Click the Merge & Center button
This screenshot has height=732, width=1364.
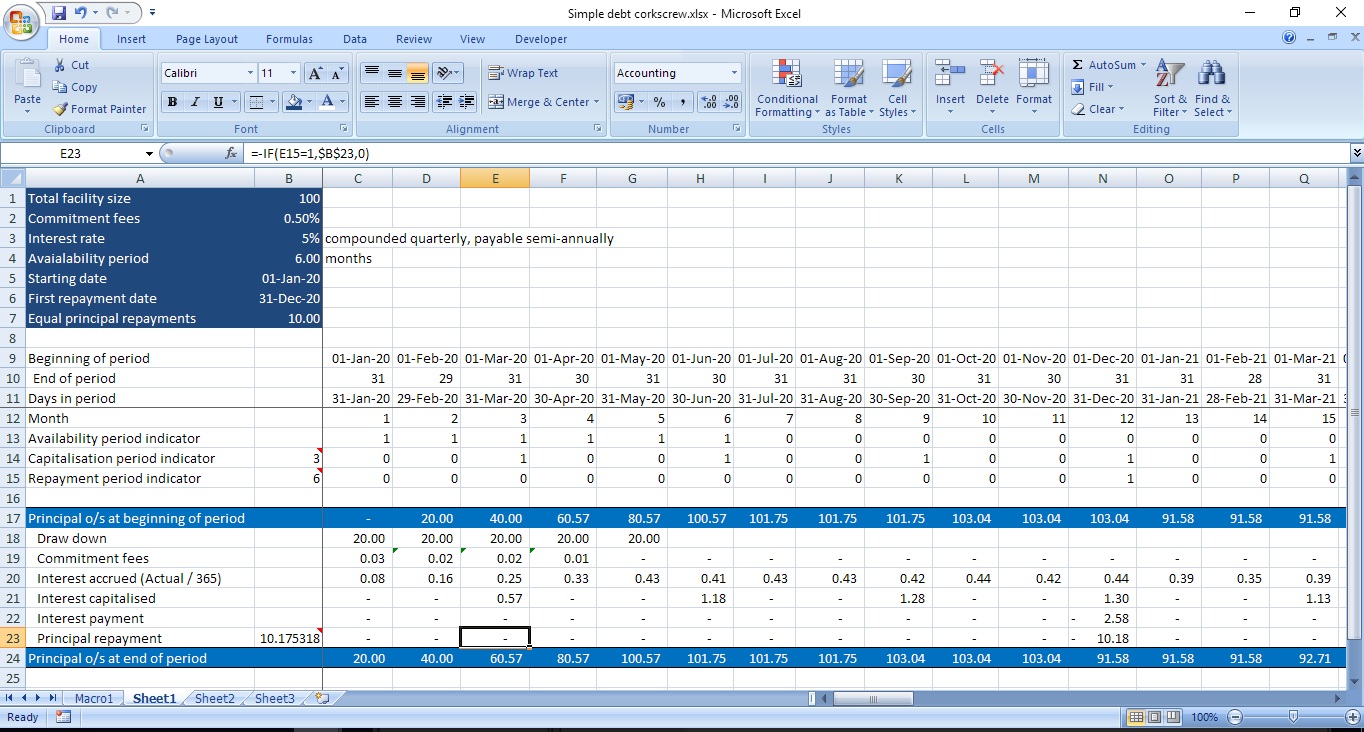pyautogui.click(x=540, y=102)
